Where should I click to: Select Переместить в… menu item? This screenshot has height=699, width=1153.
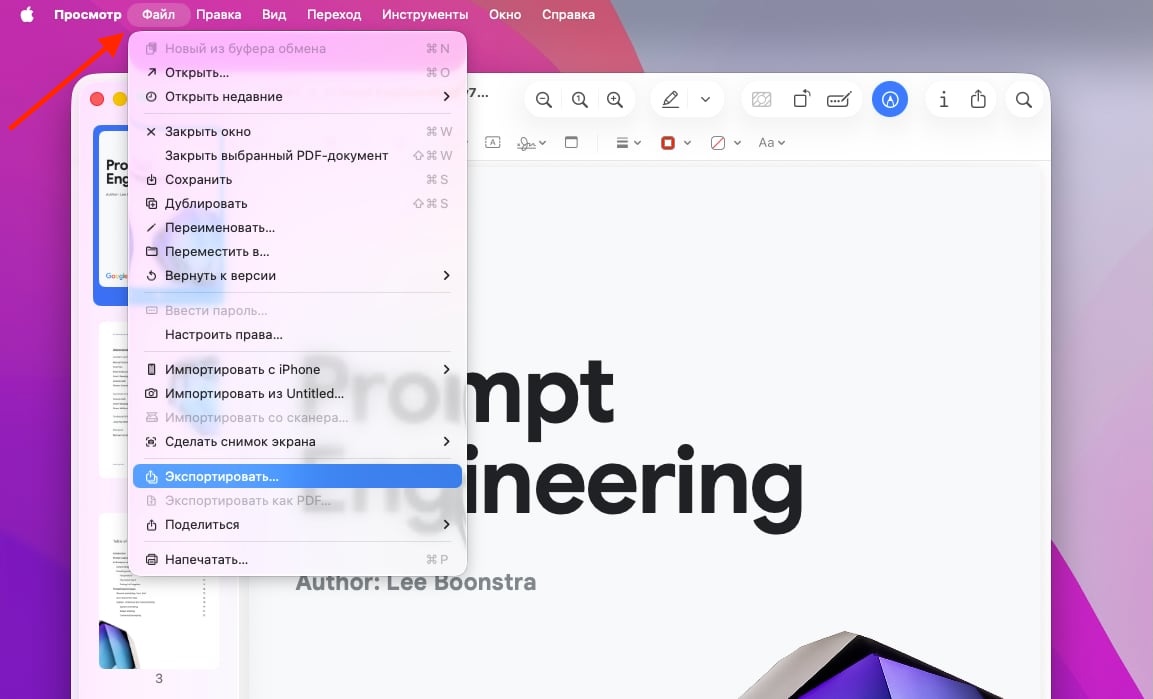coord(297,251)
